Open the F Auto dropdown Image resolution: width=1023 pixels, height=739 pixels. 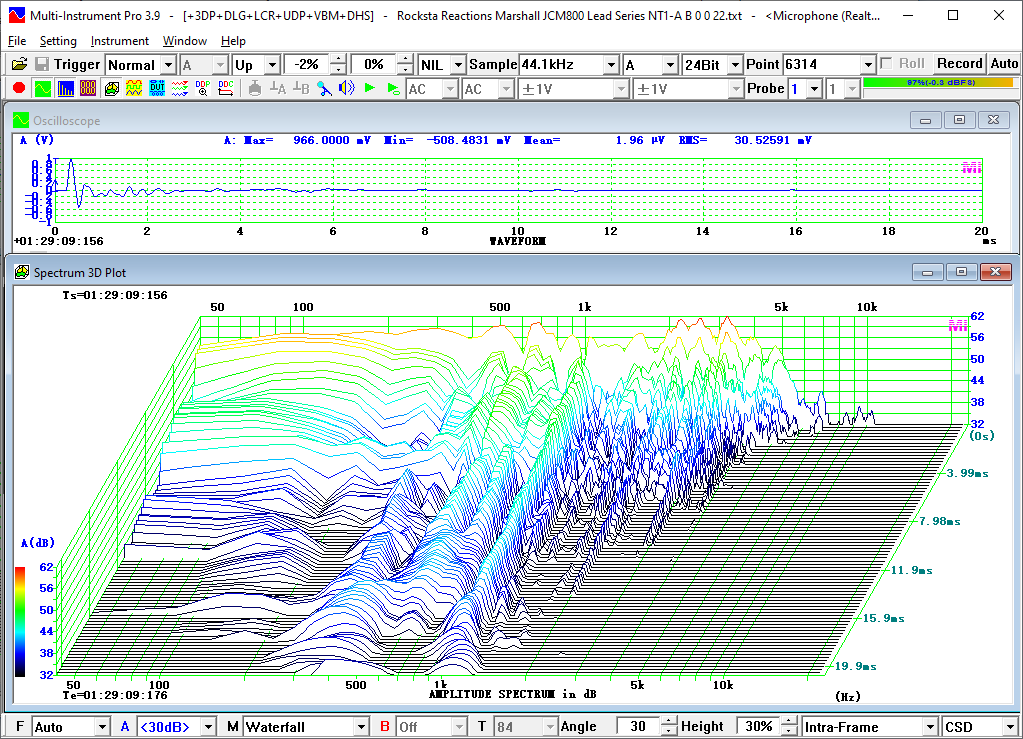tap(102, 727)
